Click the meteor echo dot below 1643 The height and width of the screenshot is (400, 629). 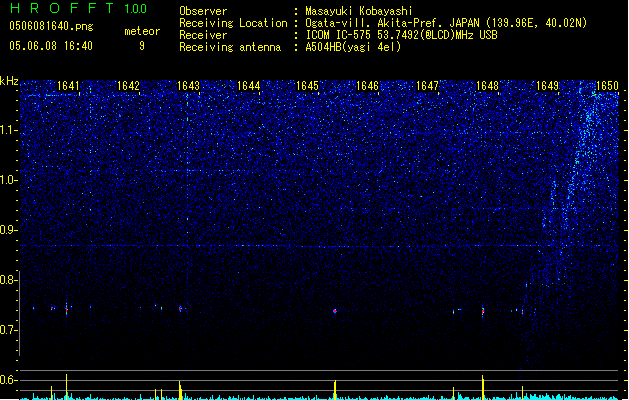pyautogui.click(x=180, y=309)
